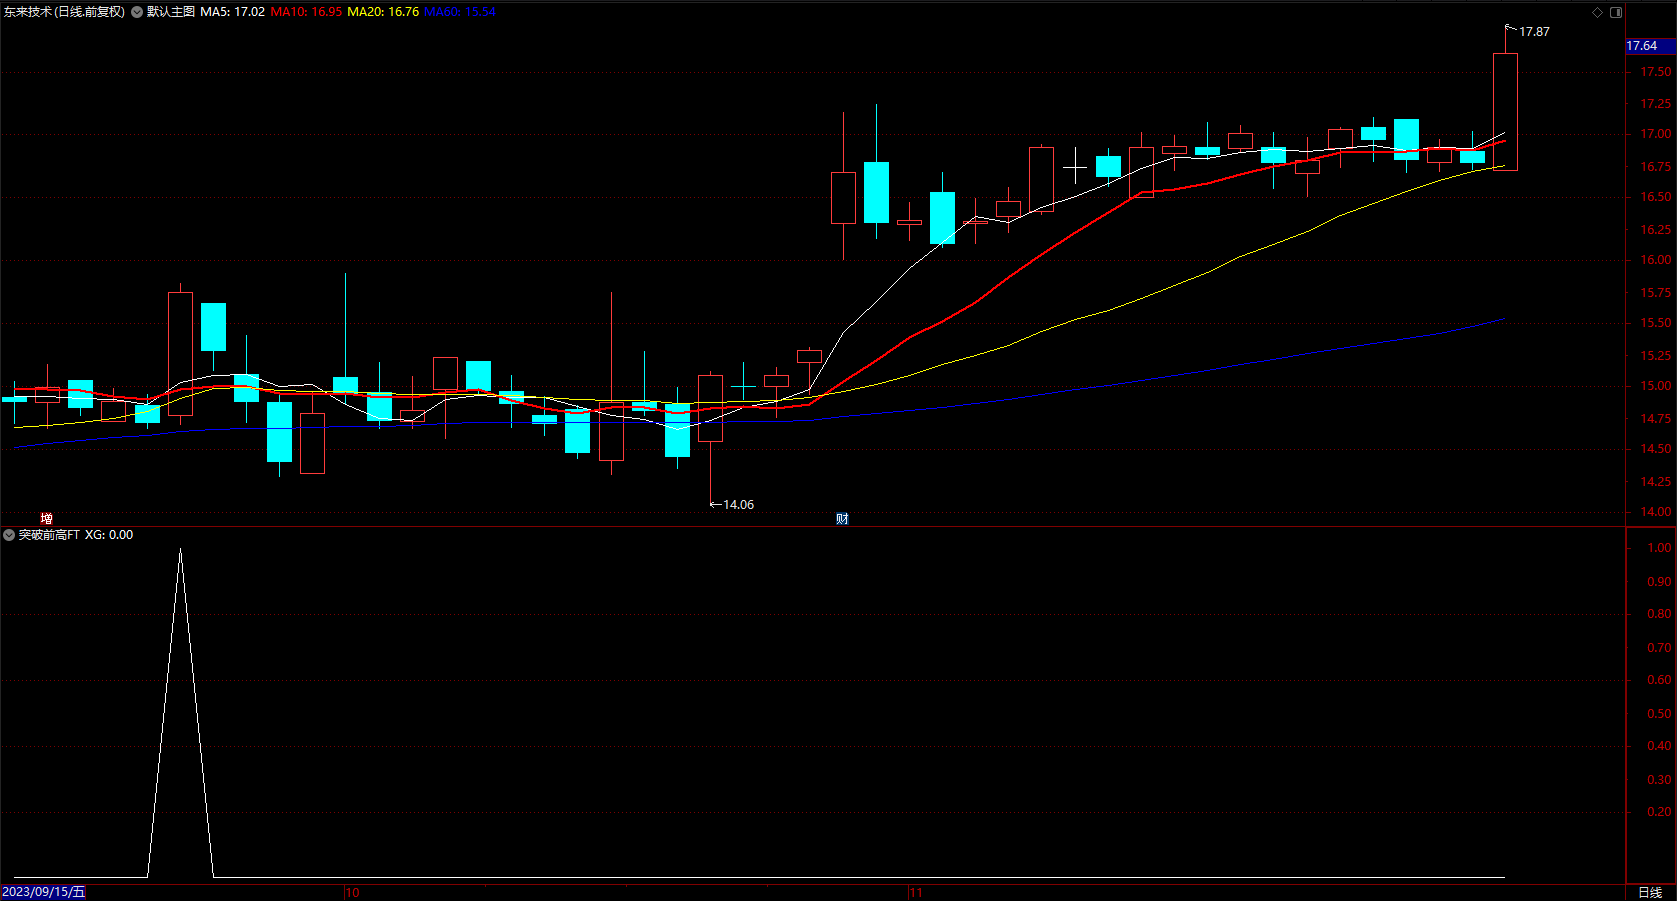The image size is (1677, 901).
Task: Click the 1.00 indicator axis label
Action: [1659, 548]
